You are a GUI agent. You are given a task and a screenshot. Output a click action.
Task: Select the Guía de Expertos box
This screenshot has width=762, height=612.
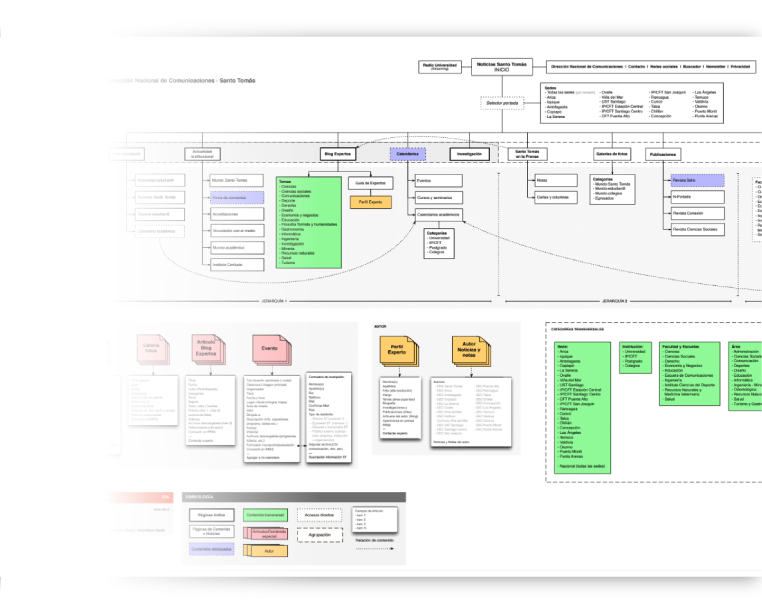pos(370,183)
